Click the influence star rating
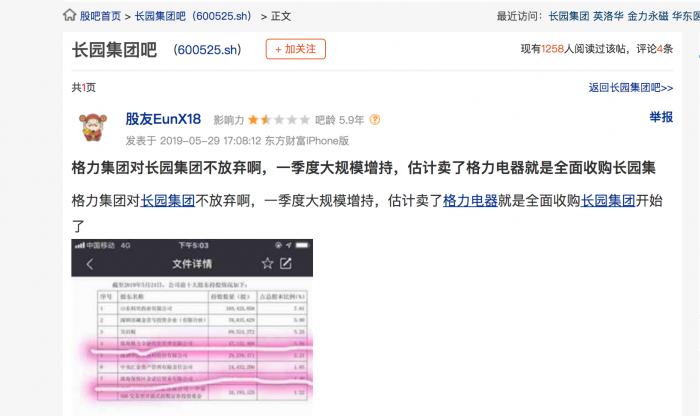Viewport: 700px width, 416px height. tap(279, 120)
